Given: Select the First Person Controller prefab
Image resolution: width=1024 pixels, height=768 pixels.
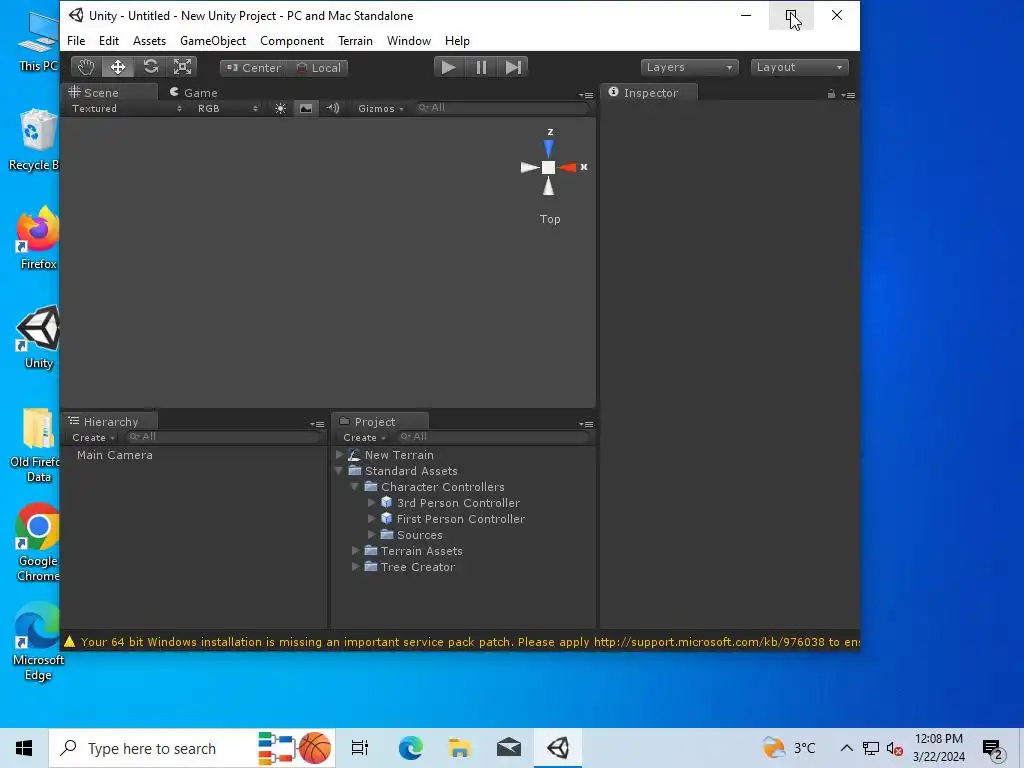Looking at the screenshot, I should (x=461, y=519).
